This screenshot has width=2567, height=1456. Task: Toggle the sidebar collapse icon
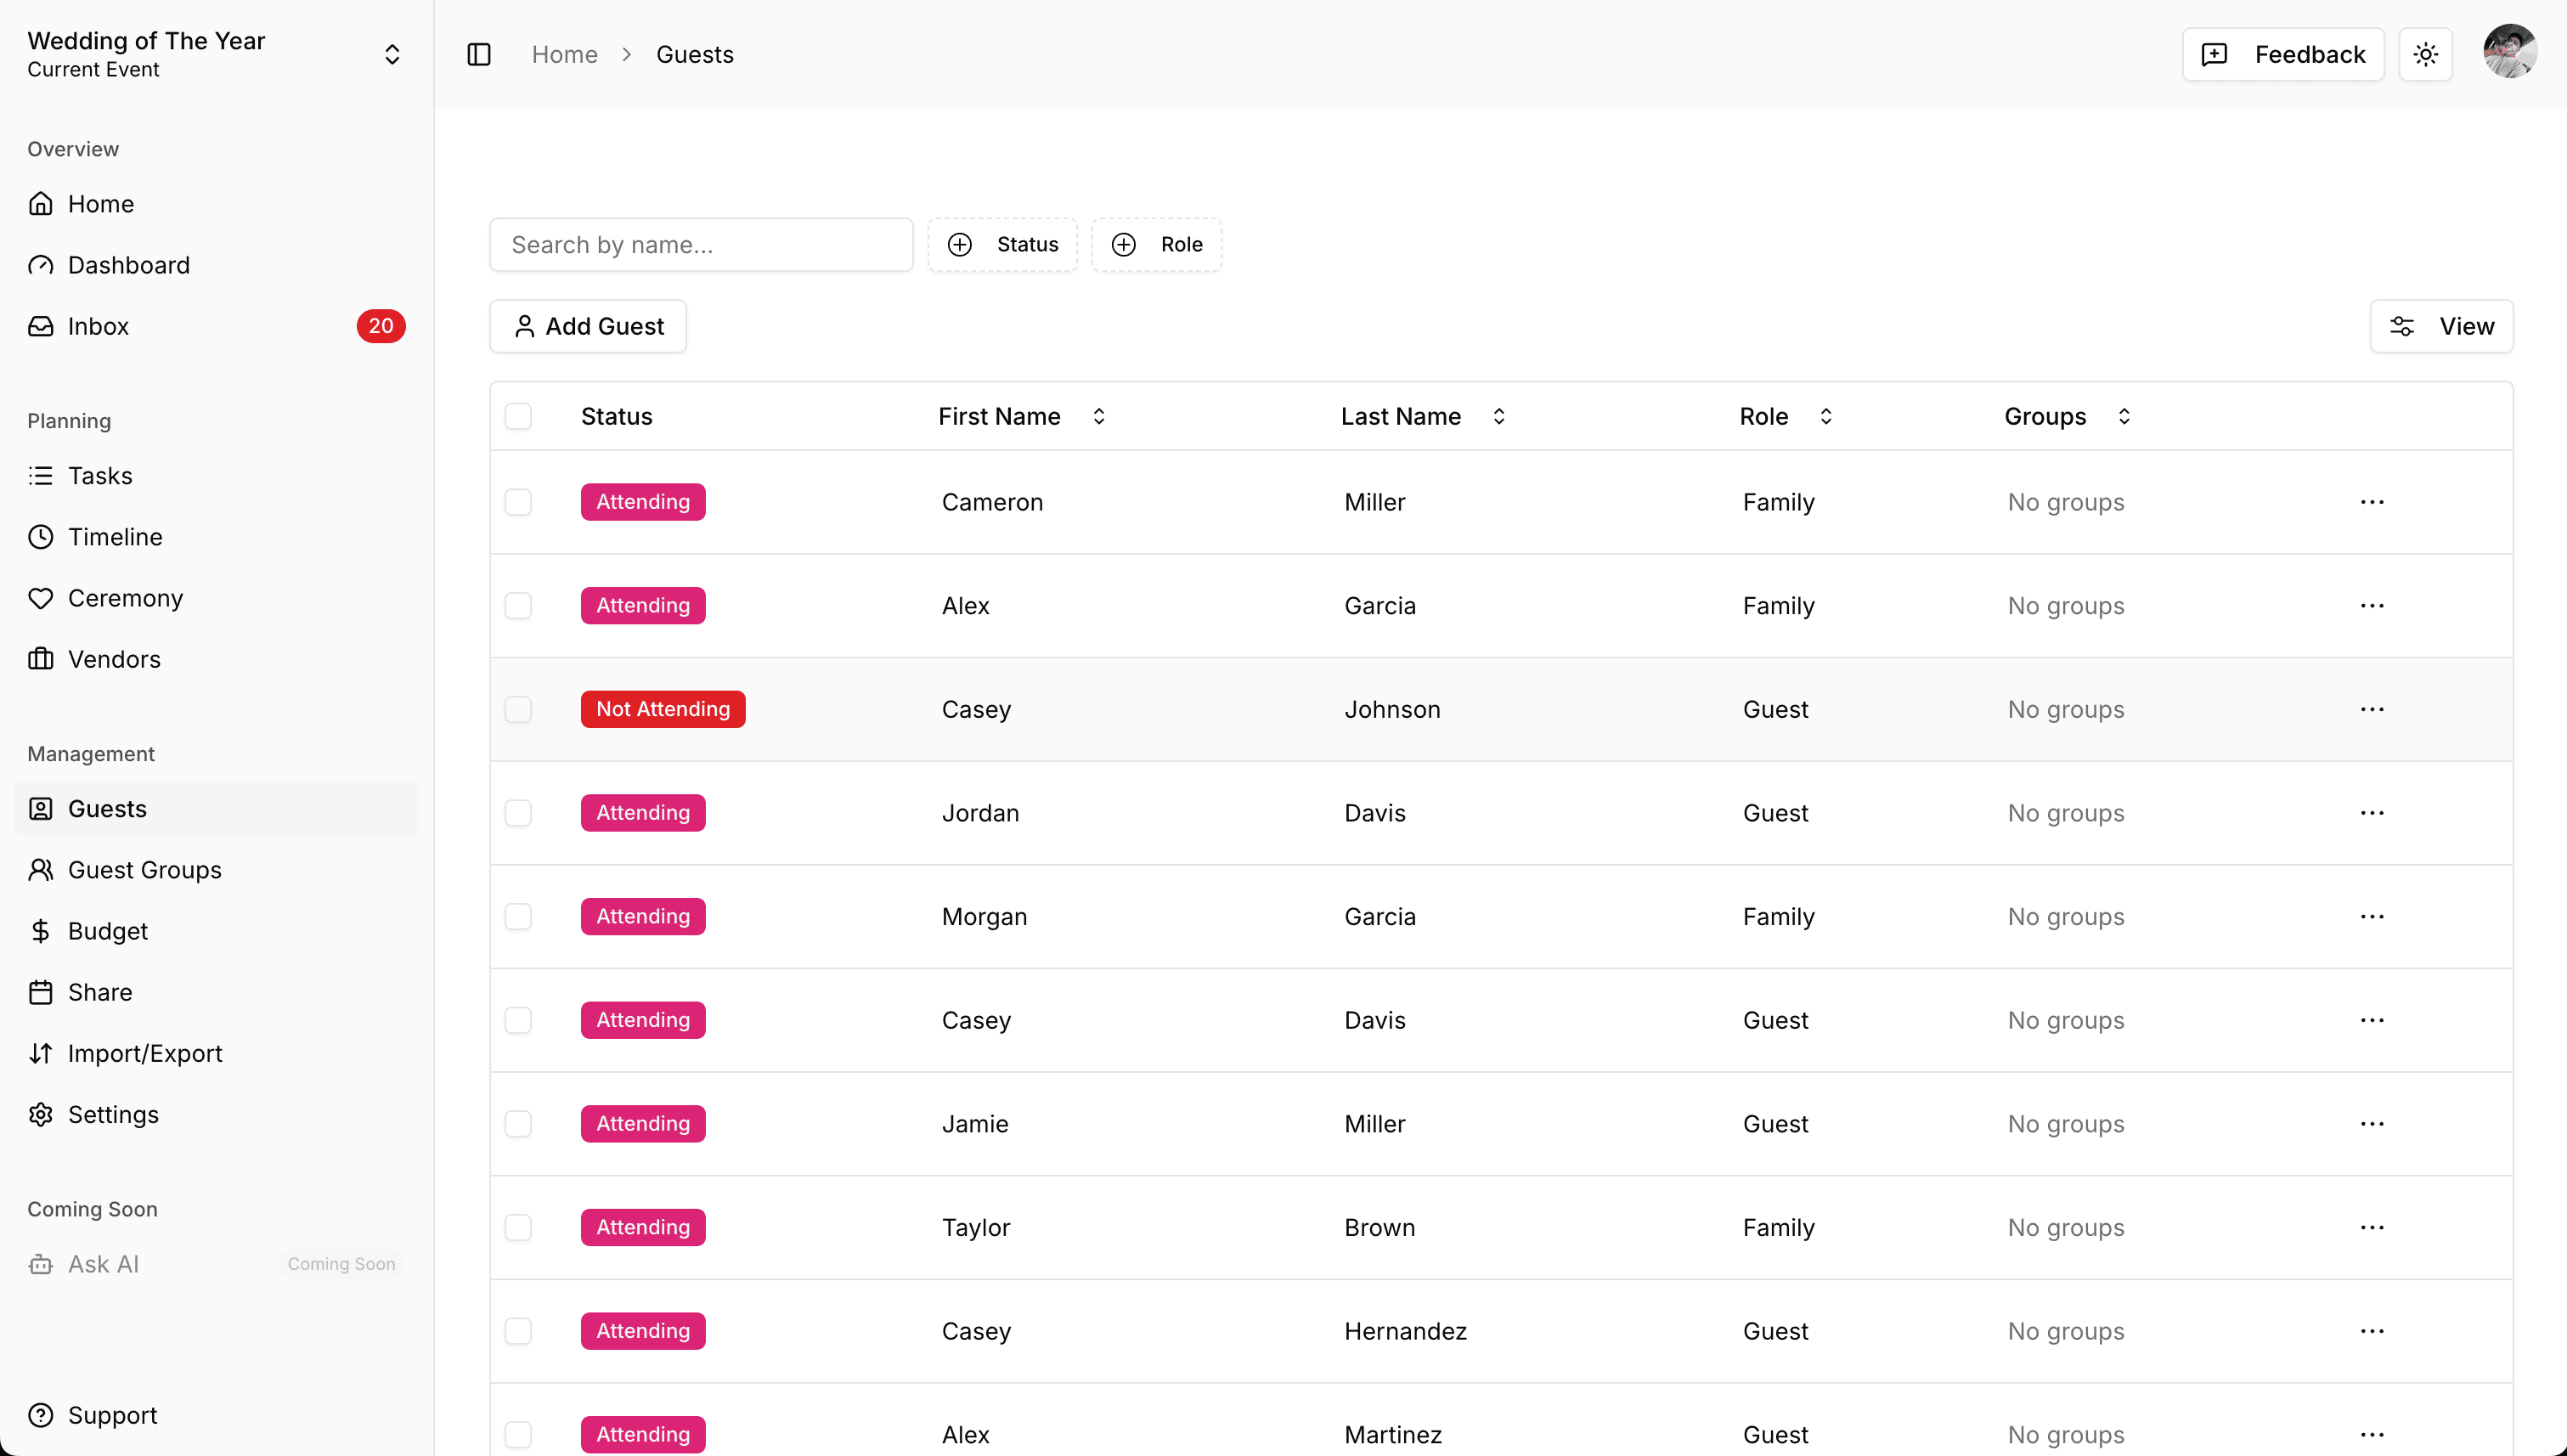(478, 54)
